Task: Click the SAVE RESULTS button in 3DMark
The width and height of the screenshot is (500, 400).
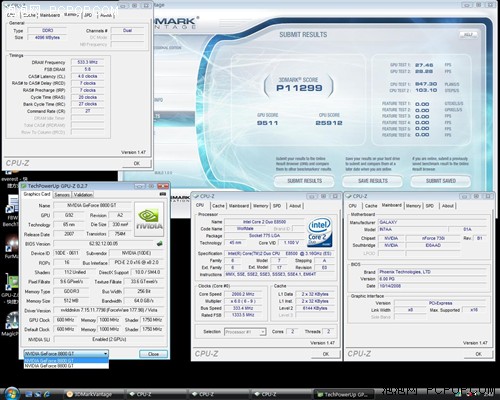Action: [x=373, y=181]
